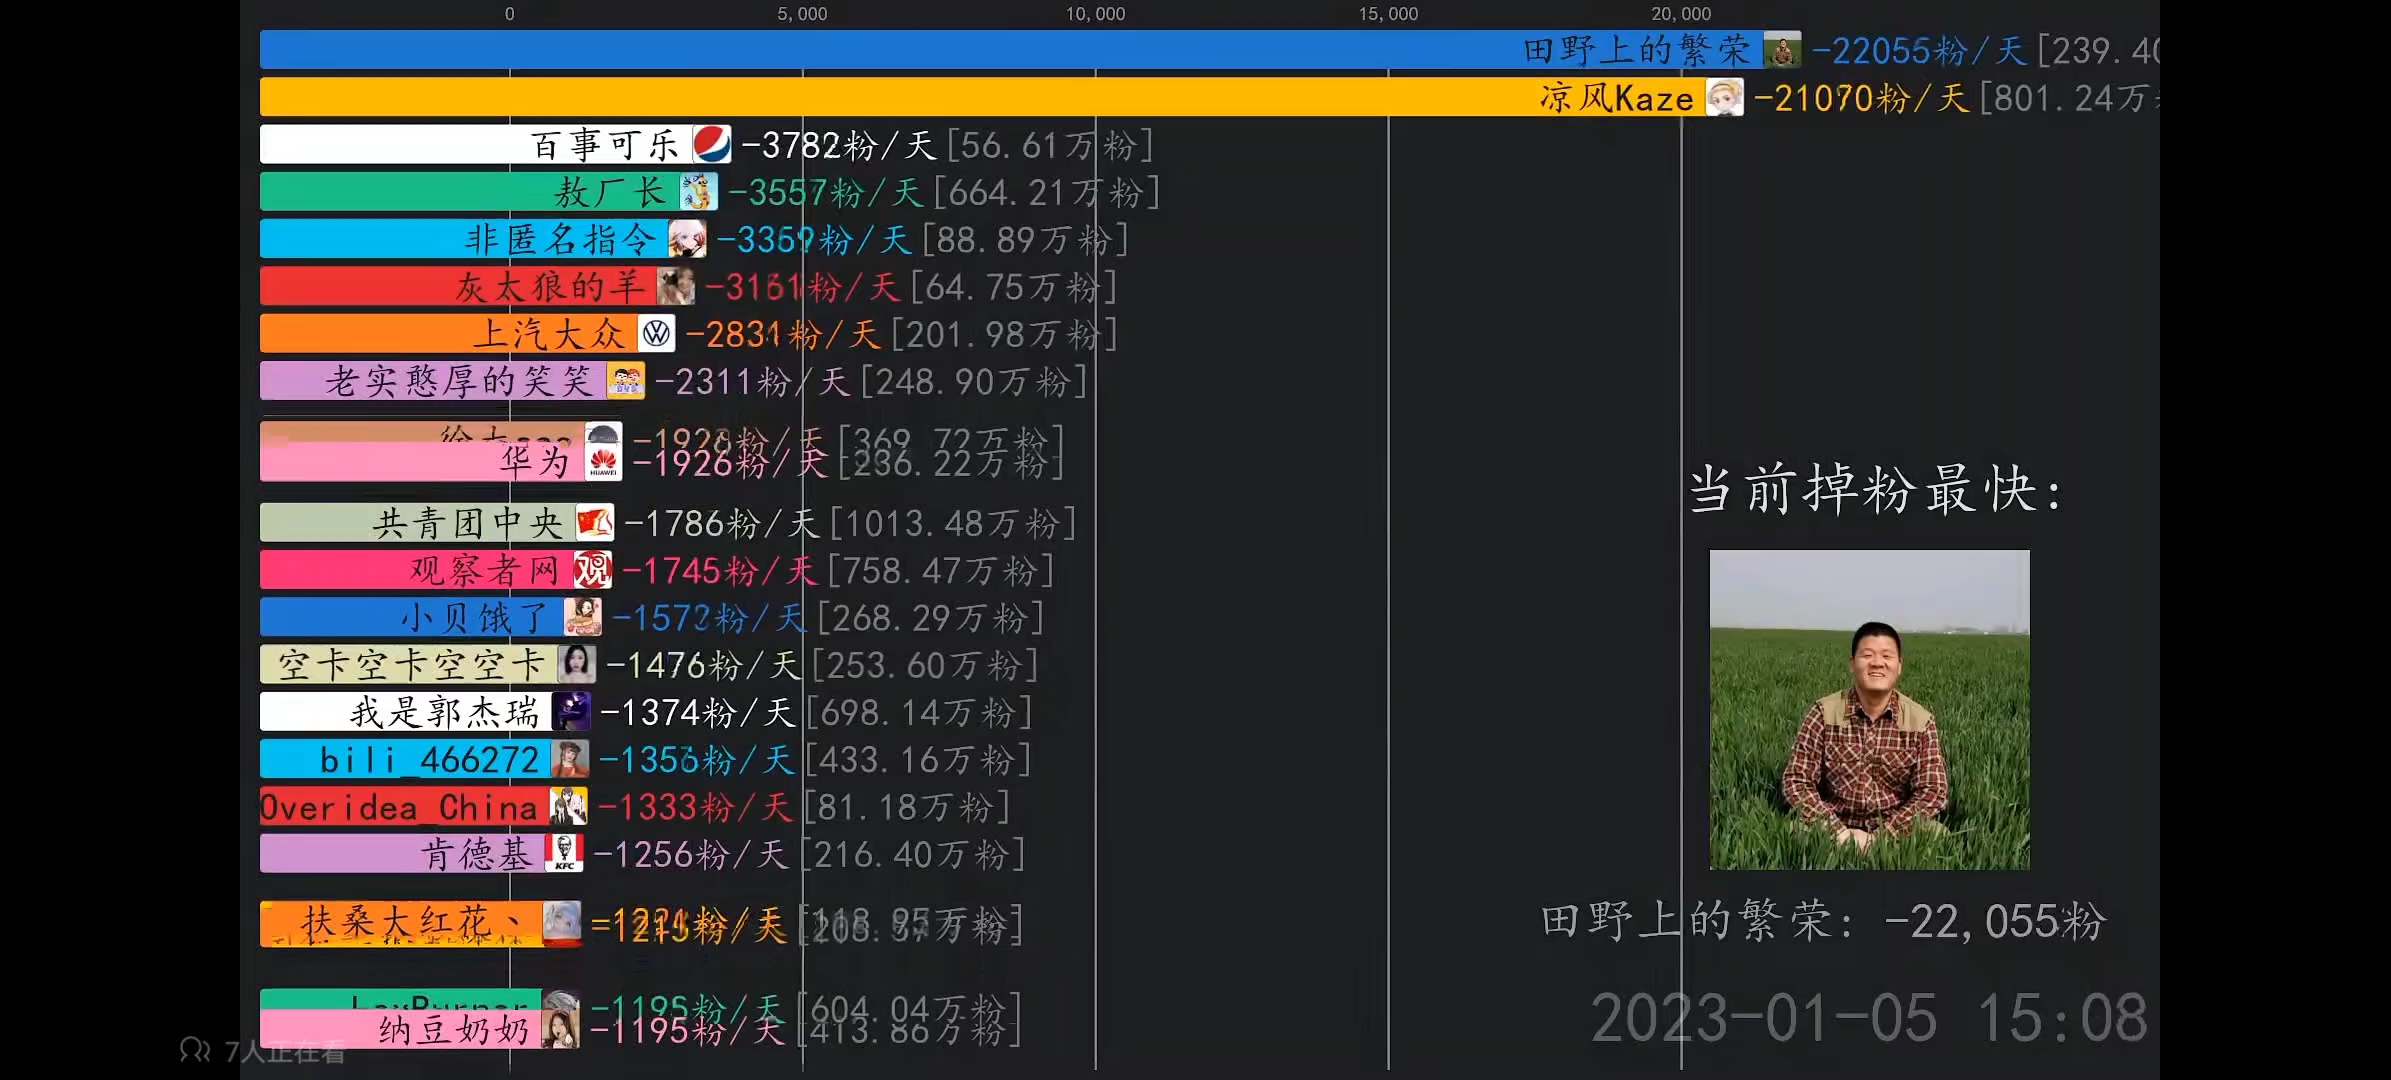The image size is (2391, 1080).
Task: Select the Huawei logo beside 华为
Action: [603, 461]
